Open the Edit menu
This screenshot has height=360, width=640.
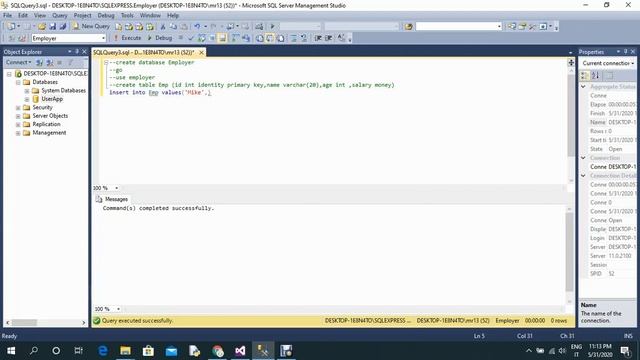[23, 15]
